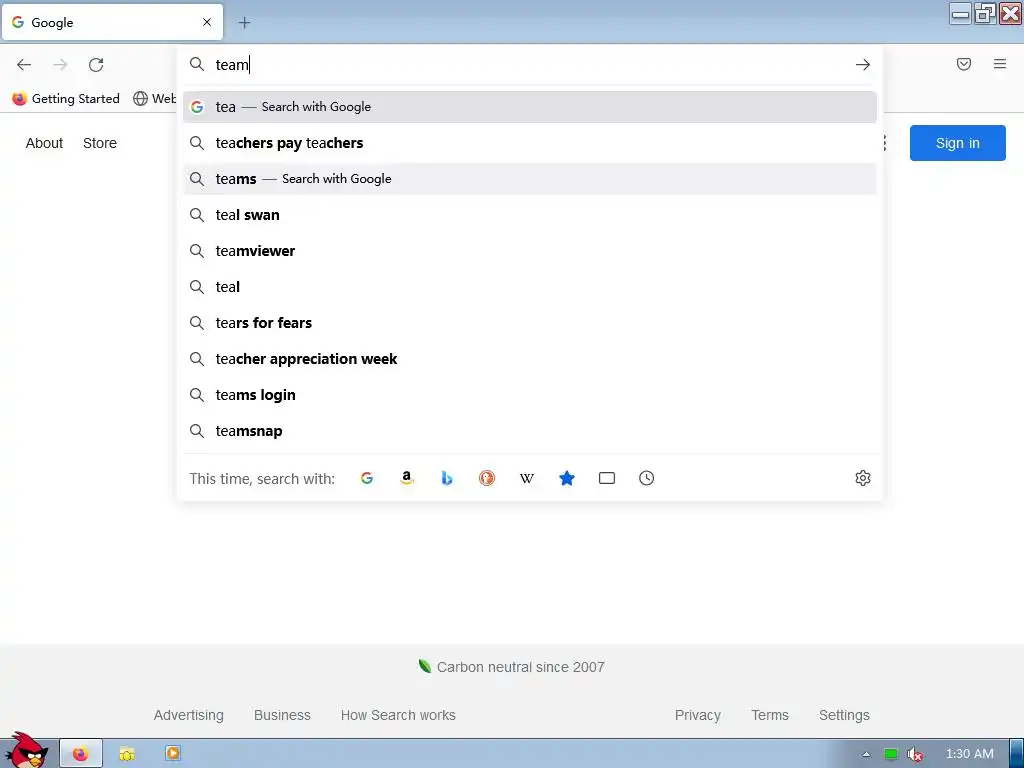This screenshot has width=1024, height=768.
Task: Select 'tea — Search with Google' suggestion
Action: (530, 107)
